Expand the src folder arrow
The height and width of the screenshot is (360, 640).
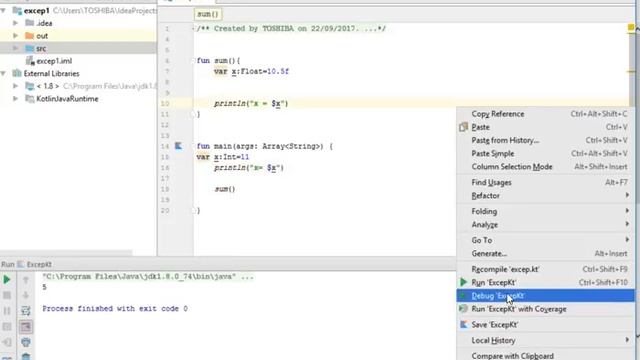[x=16, y=49]
